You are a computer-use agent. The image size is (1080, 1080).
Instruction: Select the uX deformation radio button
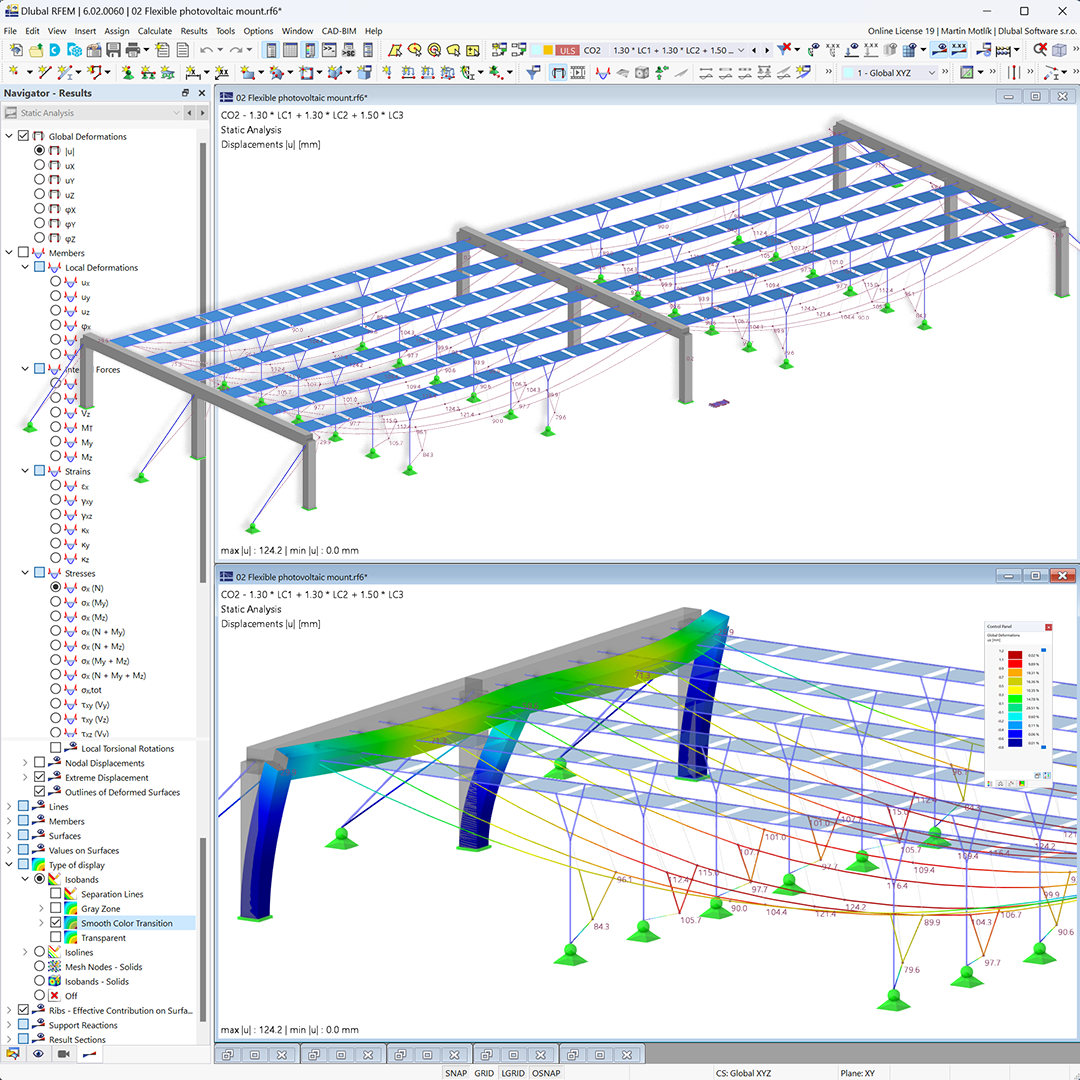[39, 165]
